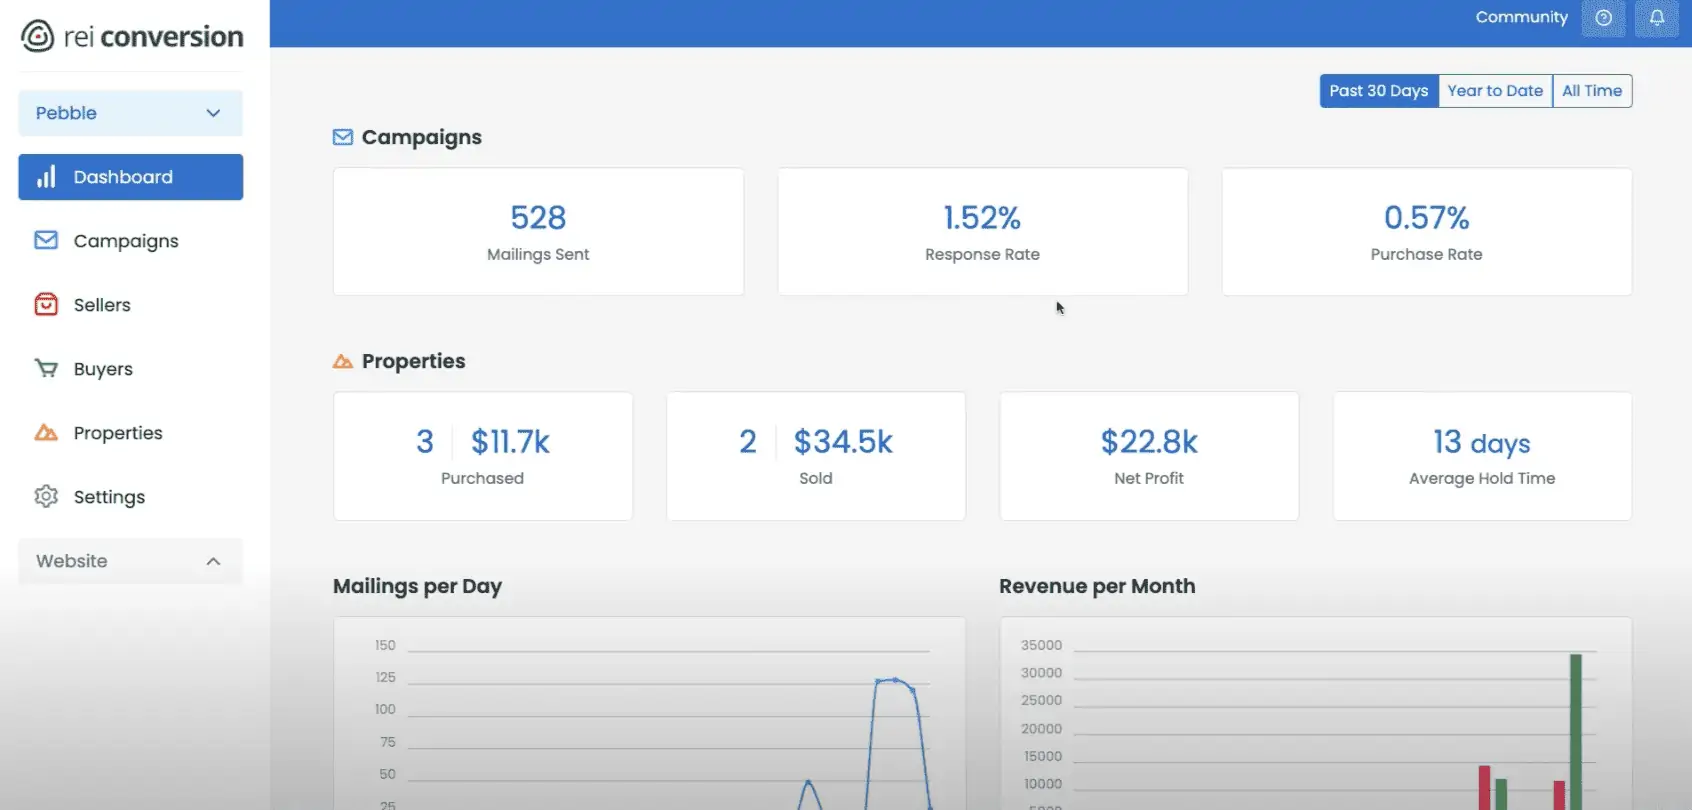
Task: Click the Sellers bag icon
Action: click(46, 304)
